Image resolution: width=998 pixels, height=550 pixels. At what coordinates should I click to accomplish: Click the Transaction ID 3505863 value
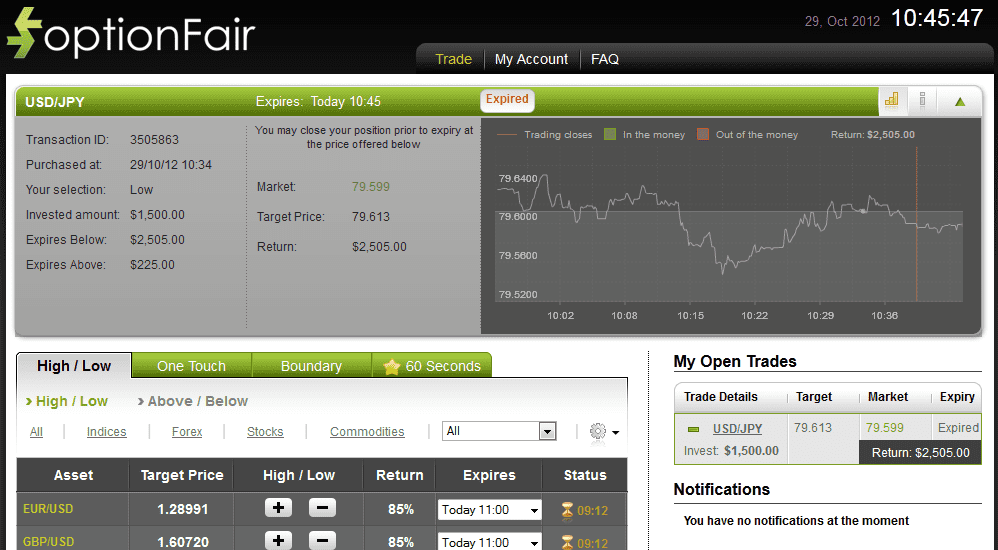(155, 139)
